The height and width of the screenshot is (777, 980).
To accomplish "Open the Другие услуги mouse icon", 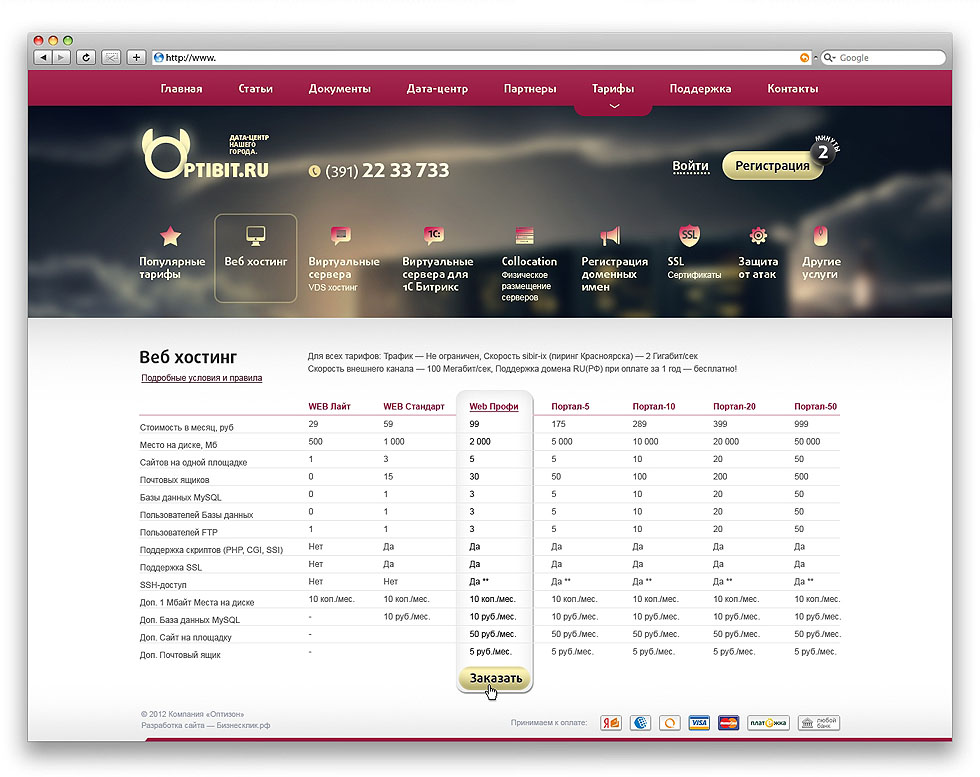I will point(821,236).
